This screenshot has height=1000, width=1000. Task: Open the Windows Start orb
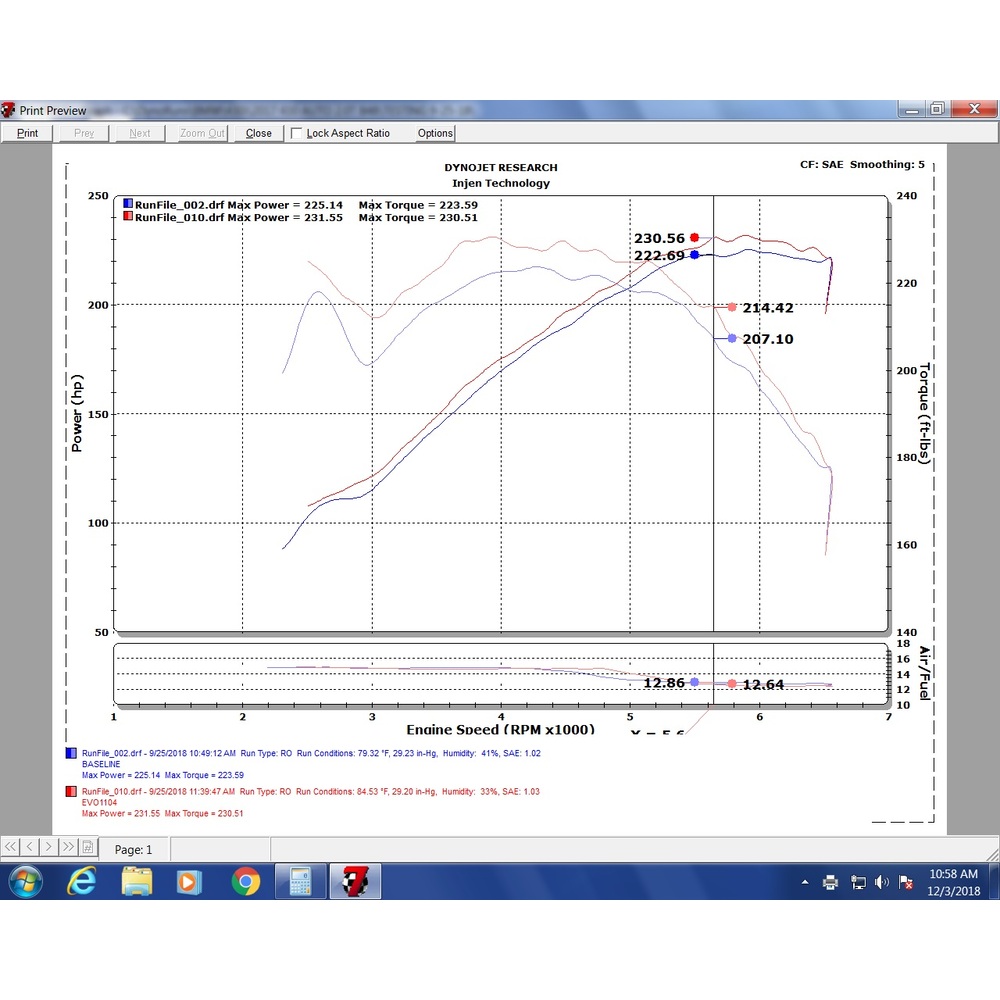[x=26, y=882]
